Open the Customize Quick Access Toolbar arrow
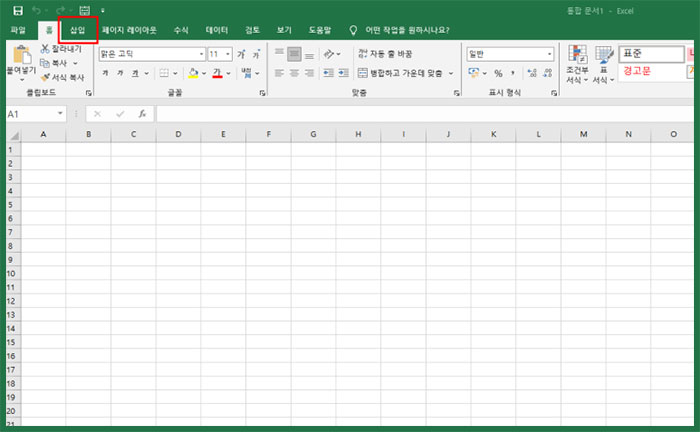 (102, 10)
